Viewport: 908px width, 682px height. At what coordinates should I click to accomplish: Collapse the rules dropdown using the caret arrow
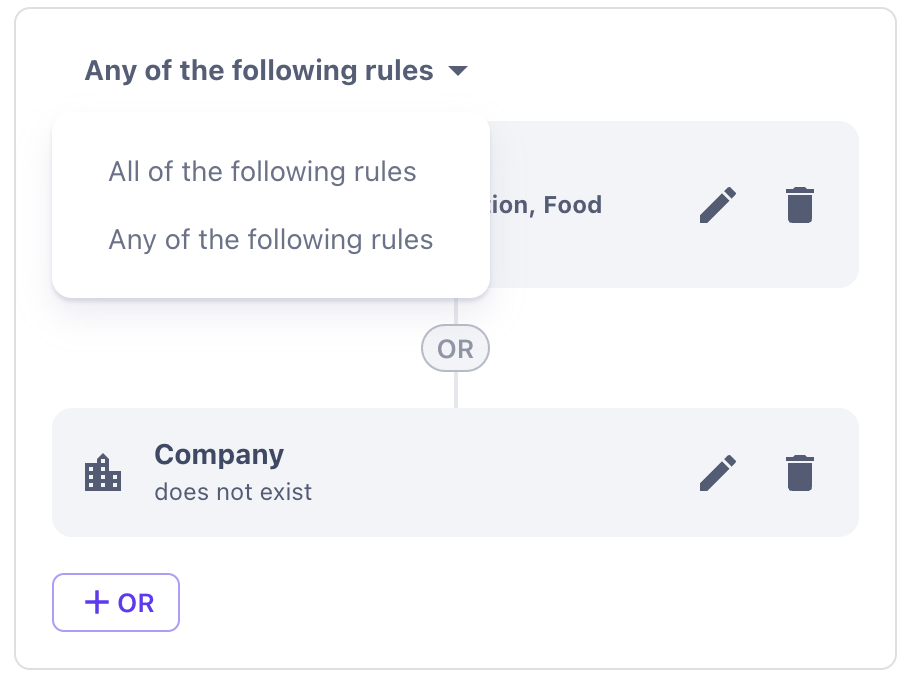458,72
